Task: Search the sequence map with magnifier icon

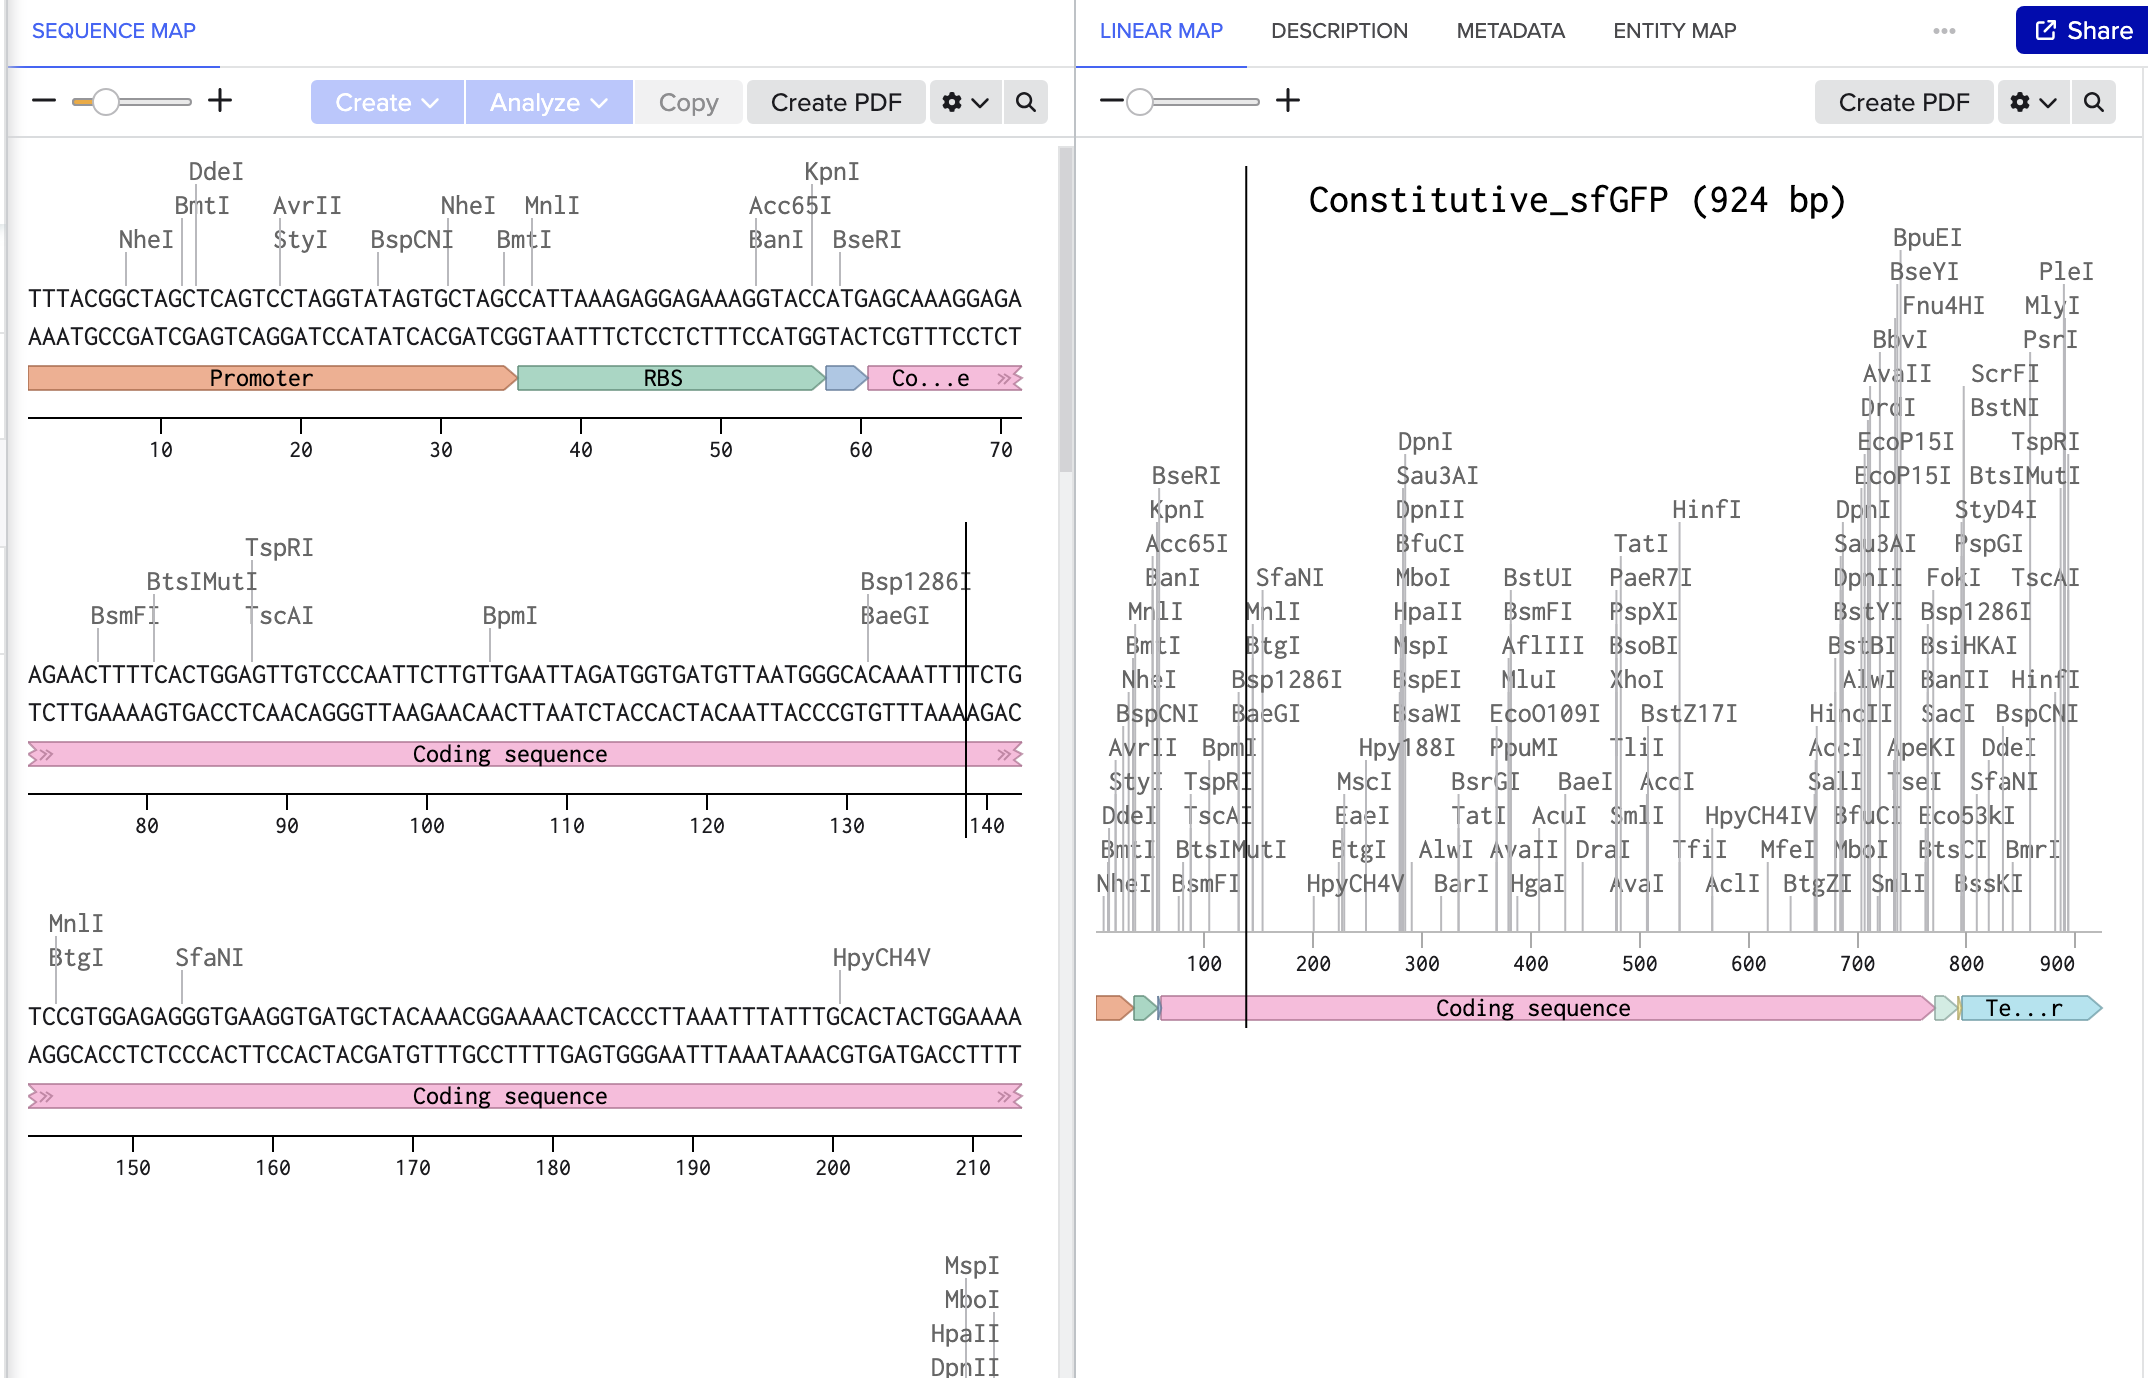Action: click(1026, 102)
